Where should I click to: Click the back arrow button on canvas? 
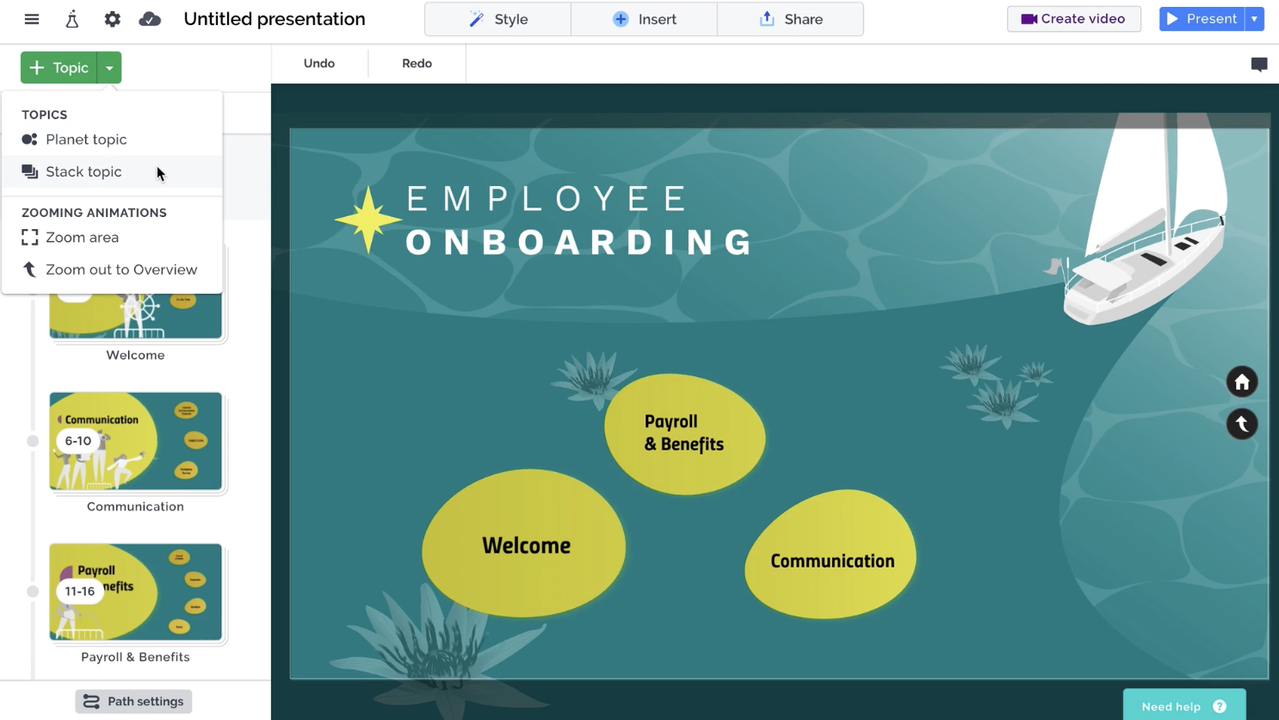click(x=1242, y=424)
